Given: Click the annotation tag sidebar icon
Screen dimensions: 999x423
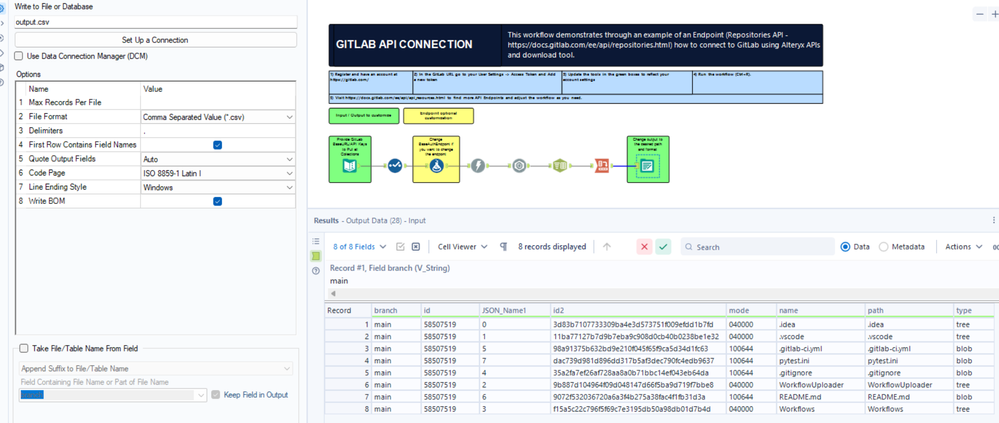Looking at the screenshot, I should point(3,52).
